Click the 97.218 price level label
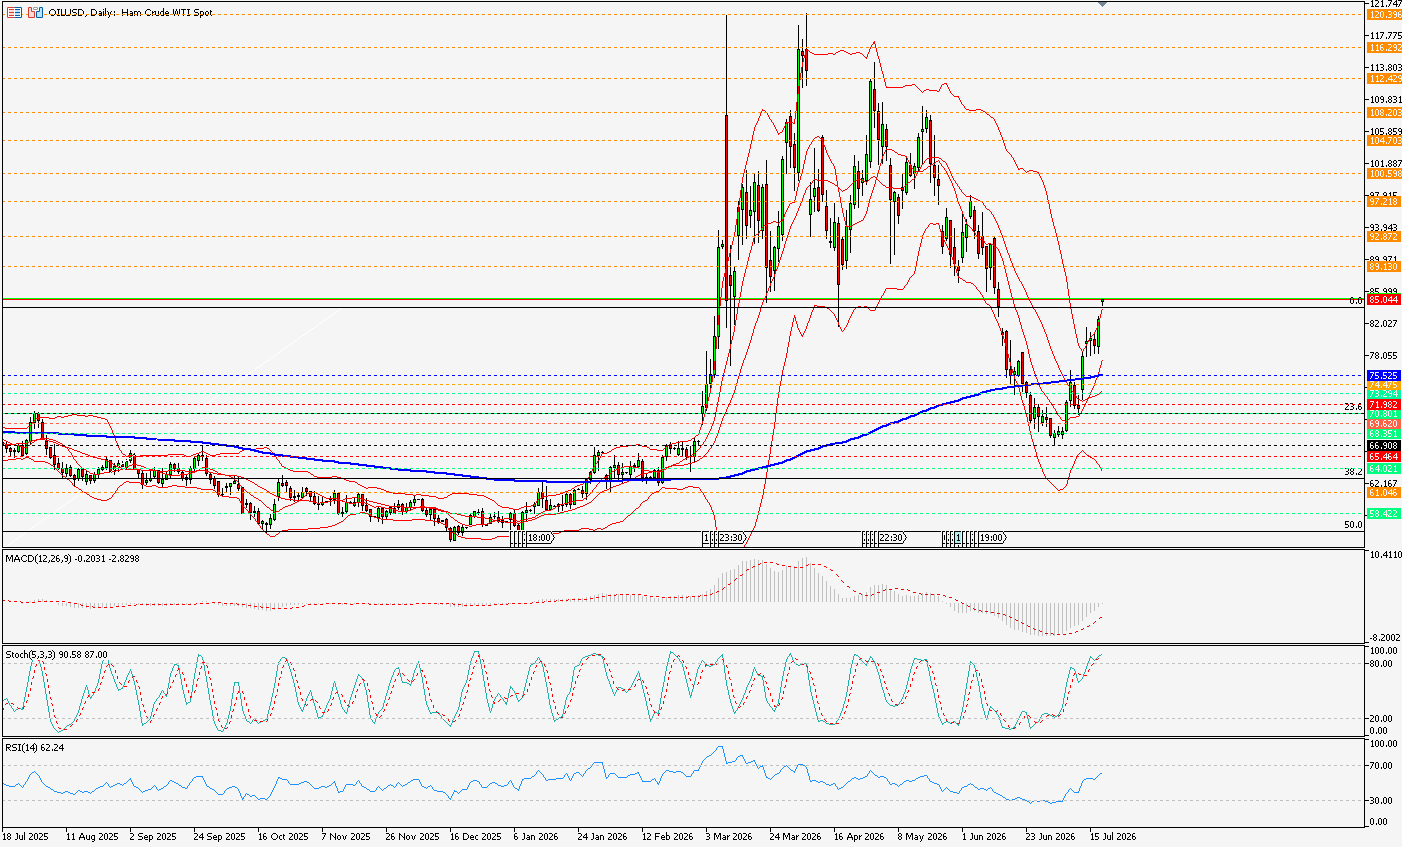1402x847 pixels. tap(1384, 201)
